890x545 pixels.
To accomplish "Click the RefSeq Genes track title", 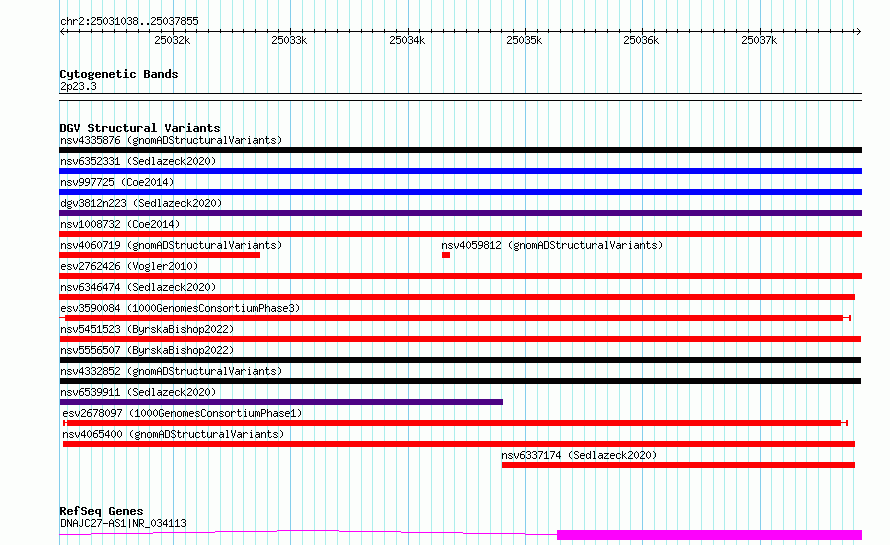I will pos(101,511).
